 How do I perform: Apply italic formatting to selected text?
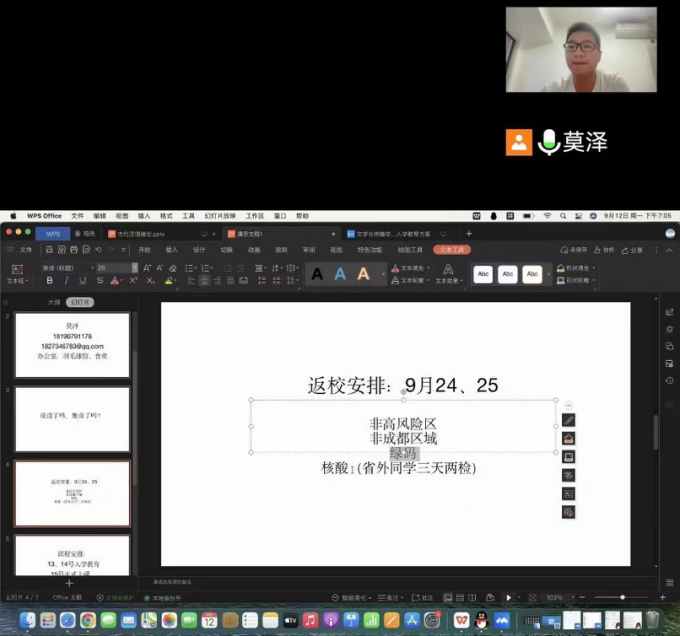(66, 281)
